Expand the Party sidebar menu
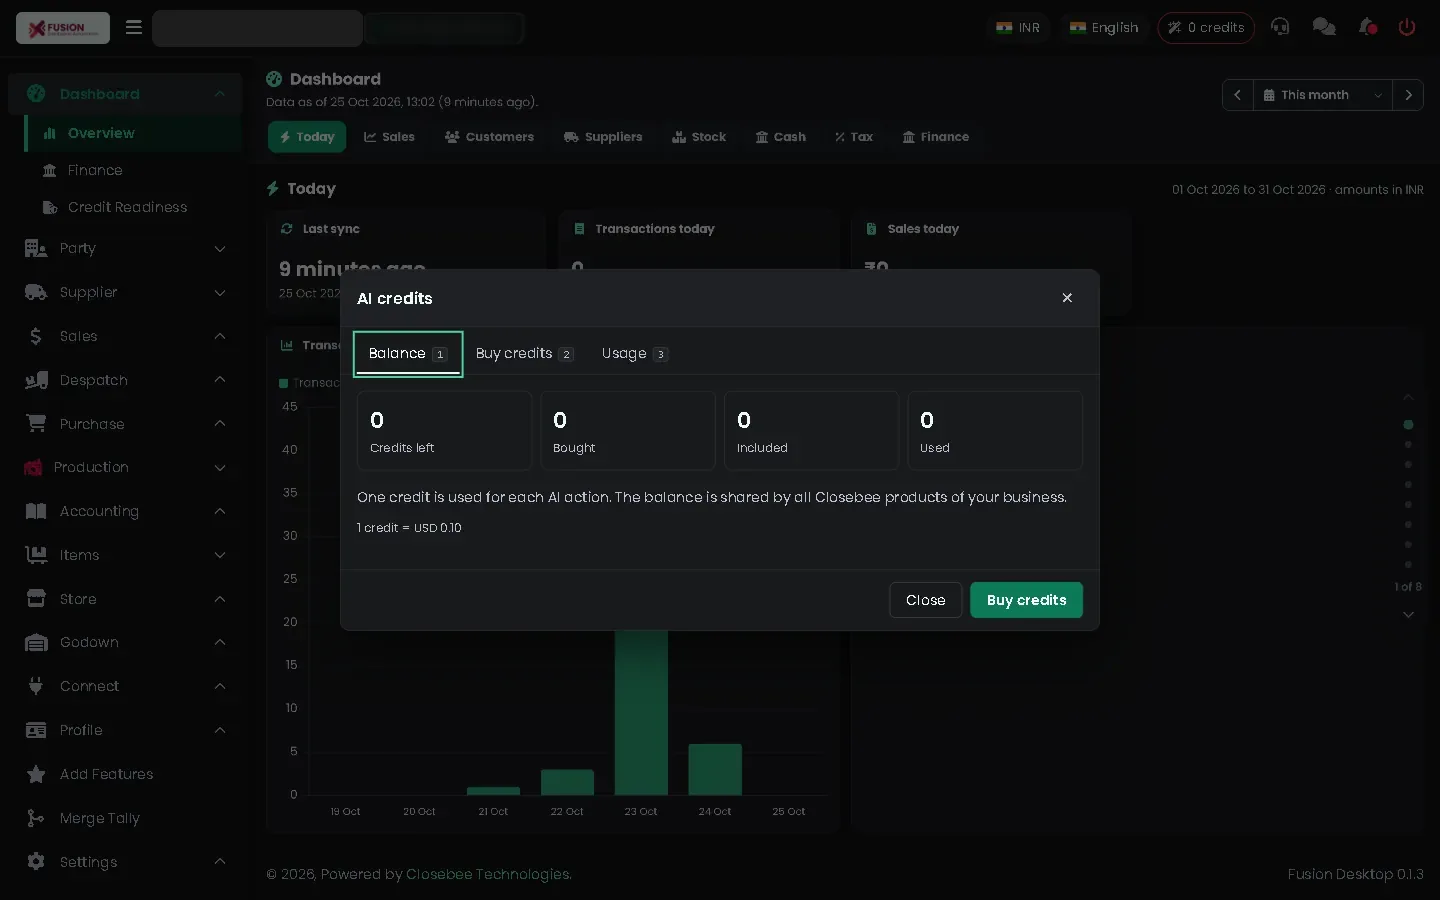This screenshot has width=1440, height=900. tap(125, 248)
